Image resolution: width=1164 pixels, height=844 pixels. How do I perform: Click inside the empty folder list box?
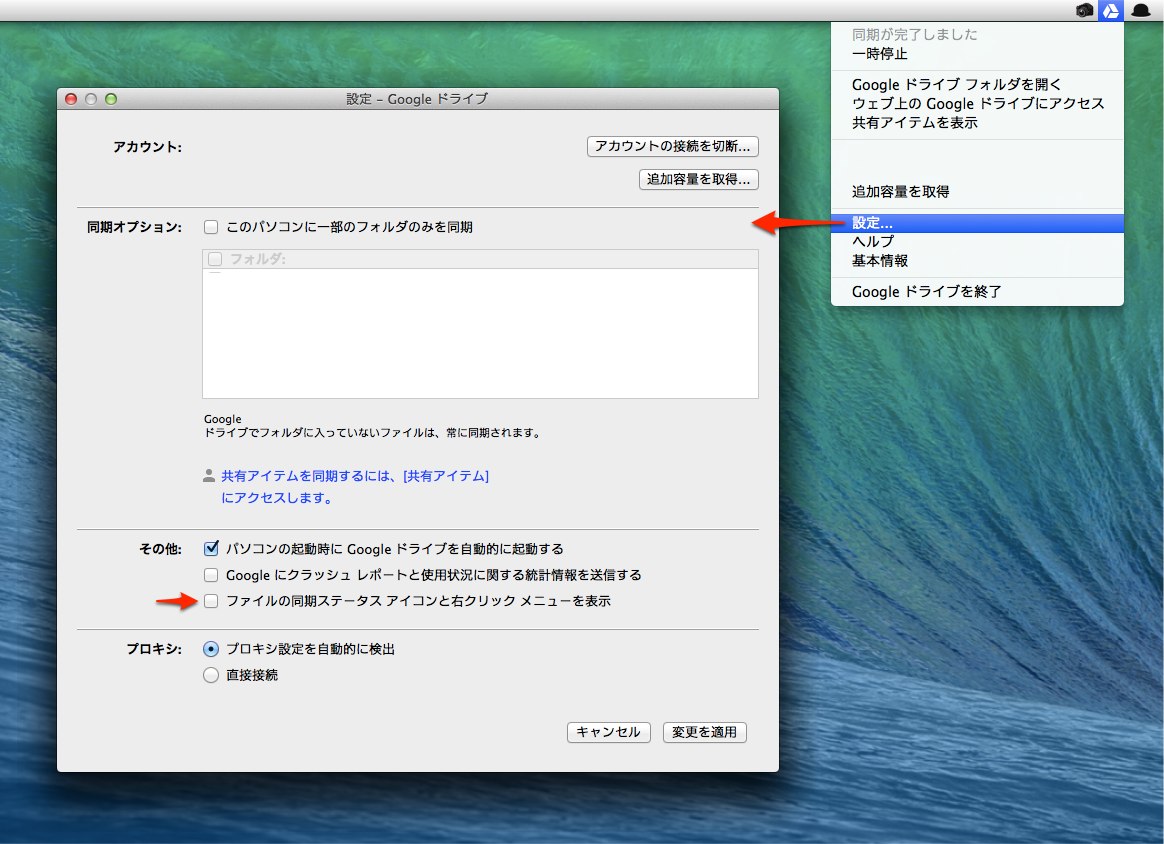tap(480, 333)
